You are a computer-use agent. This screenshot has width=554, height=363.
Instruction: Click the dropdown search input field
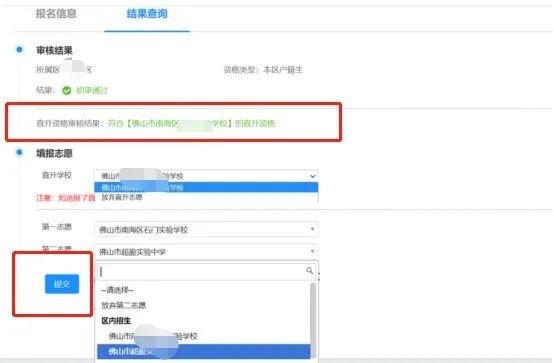coord(206,271)
